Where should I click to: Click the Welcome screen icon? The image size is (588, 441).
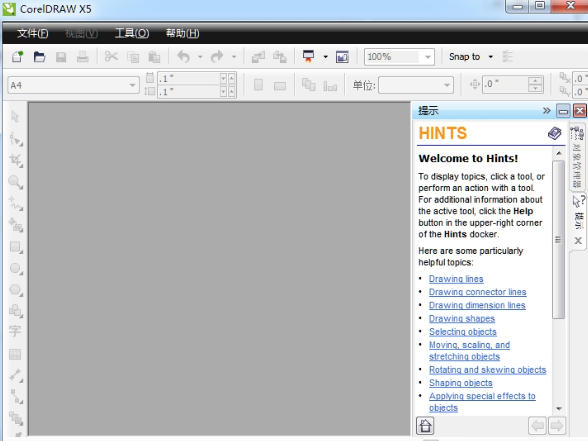tap(342, 57)
